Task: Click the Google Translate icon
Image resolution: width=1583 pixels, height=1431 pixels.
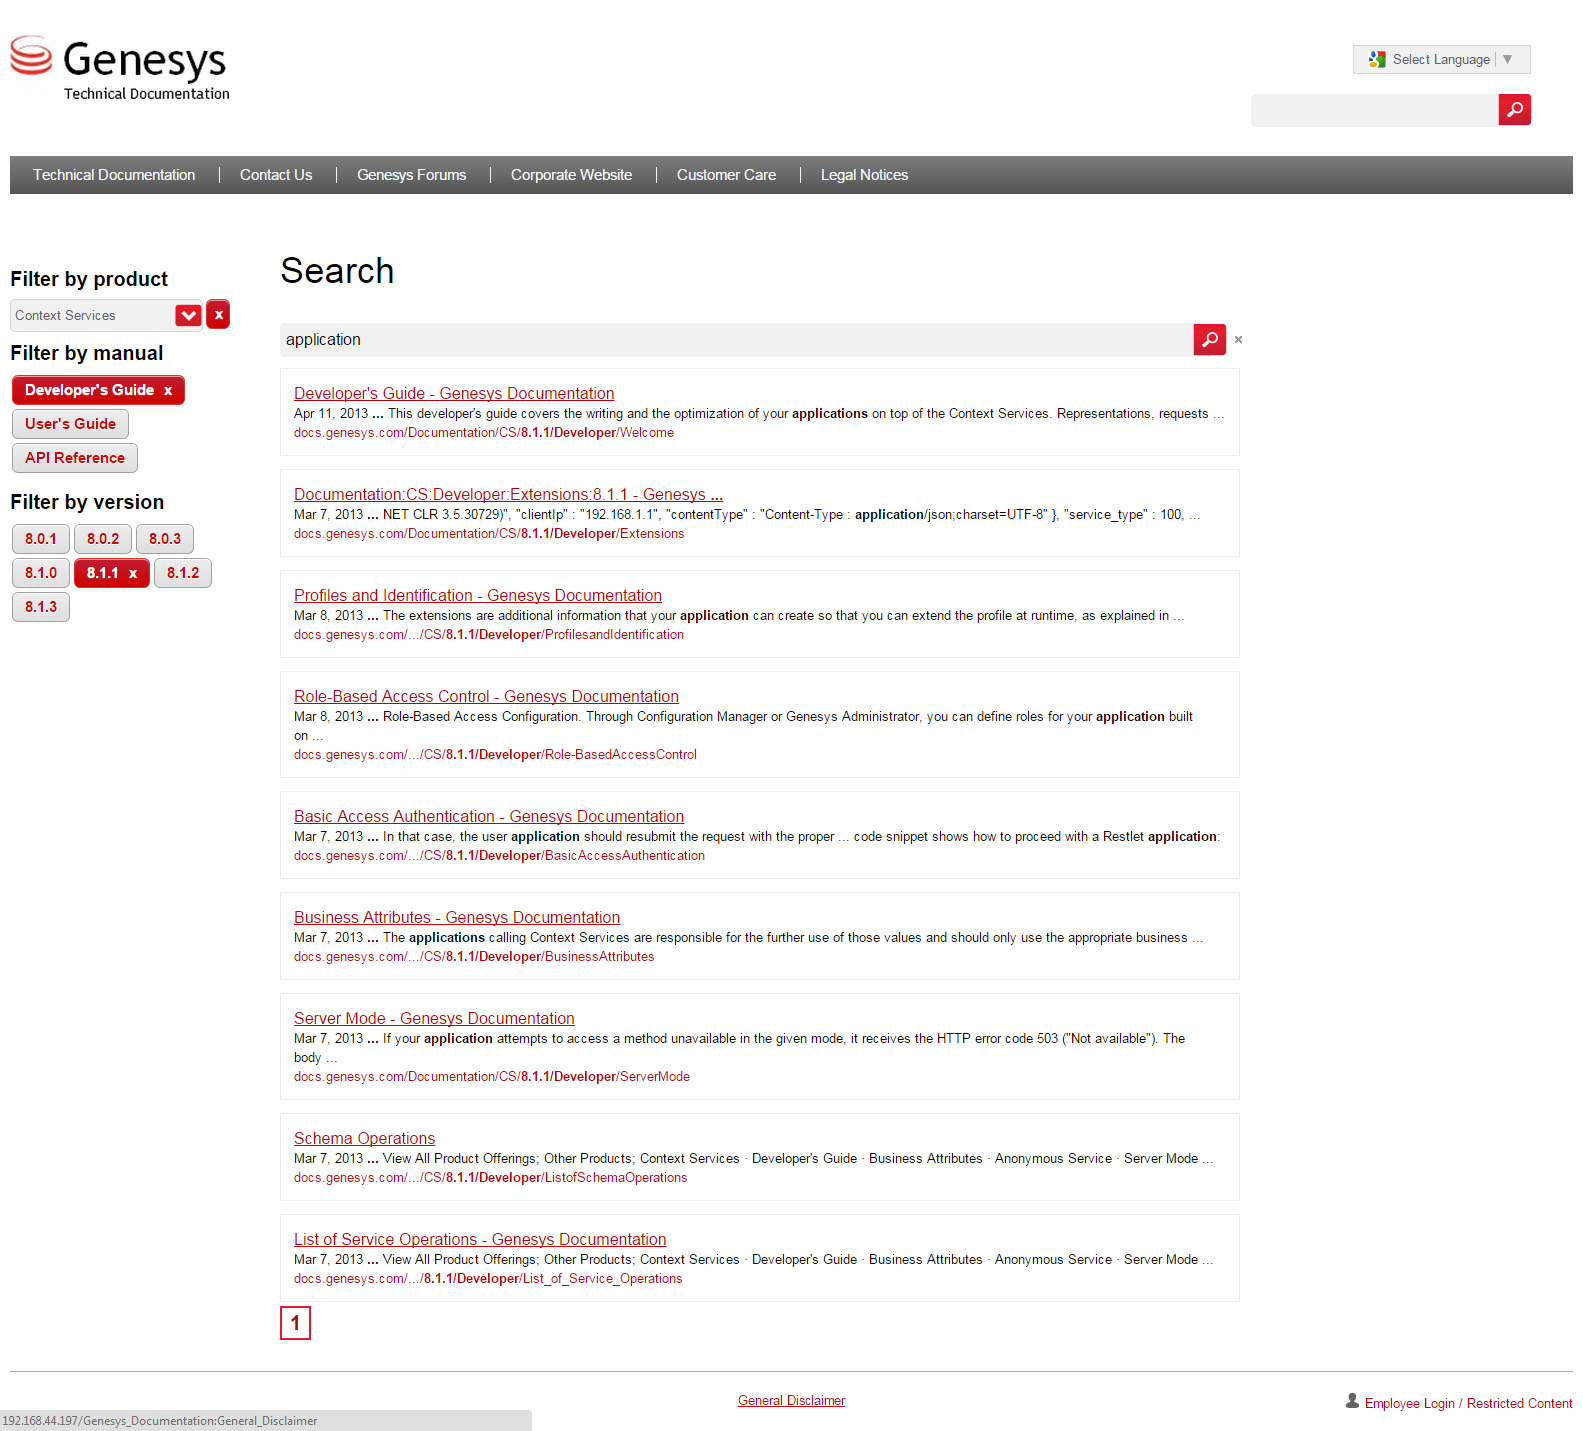Action: (1377, 60)
